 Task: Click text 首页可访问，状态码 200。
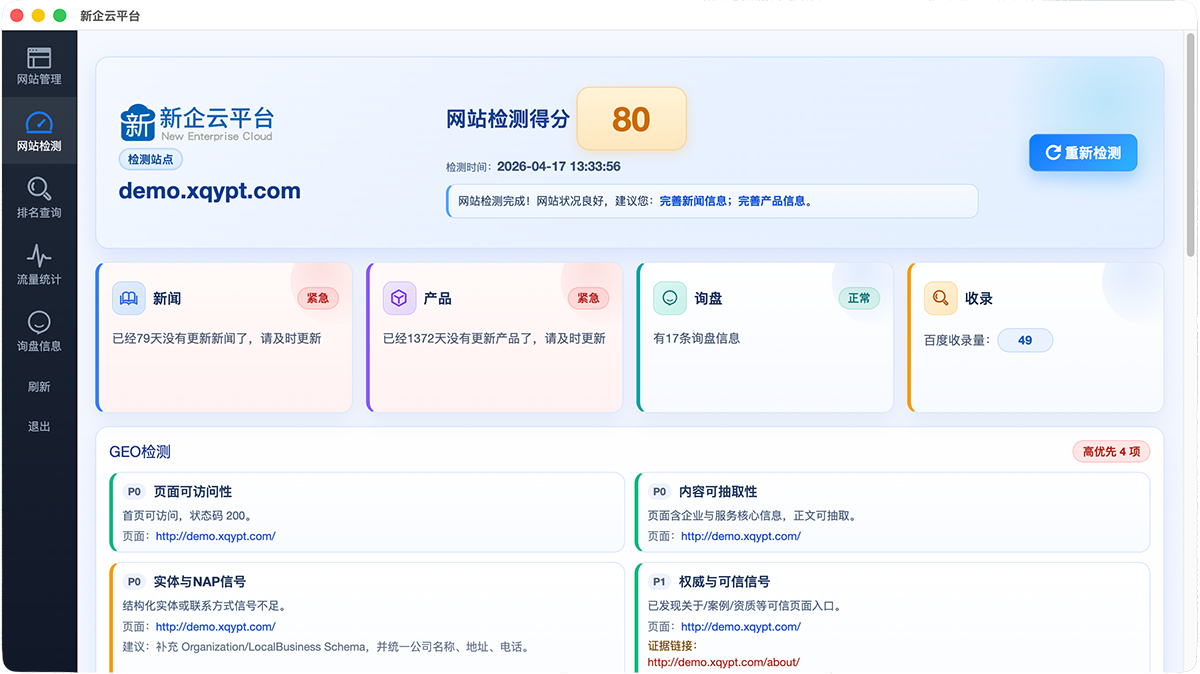coord(187,516)
